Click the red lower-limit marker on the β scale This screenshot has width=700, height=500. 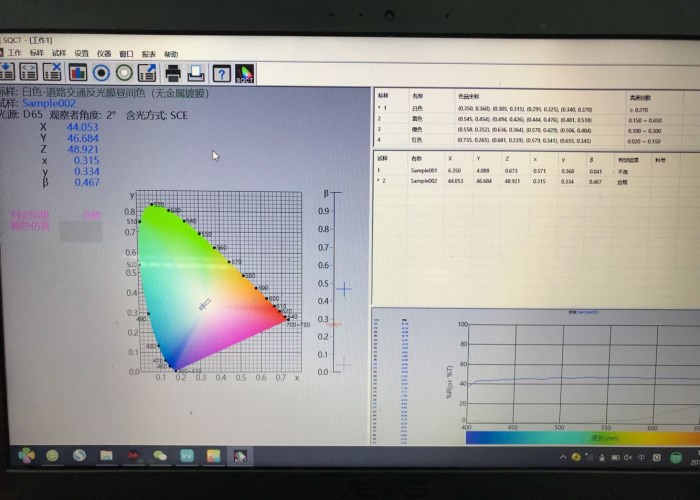(334, 325)
